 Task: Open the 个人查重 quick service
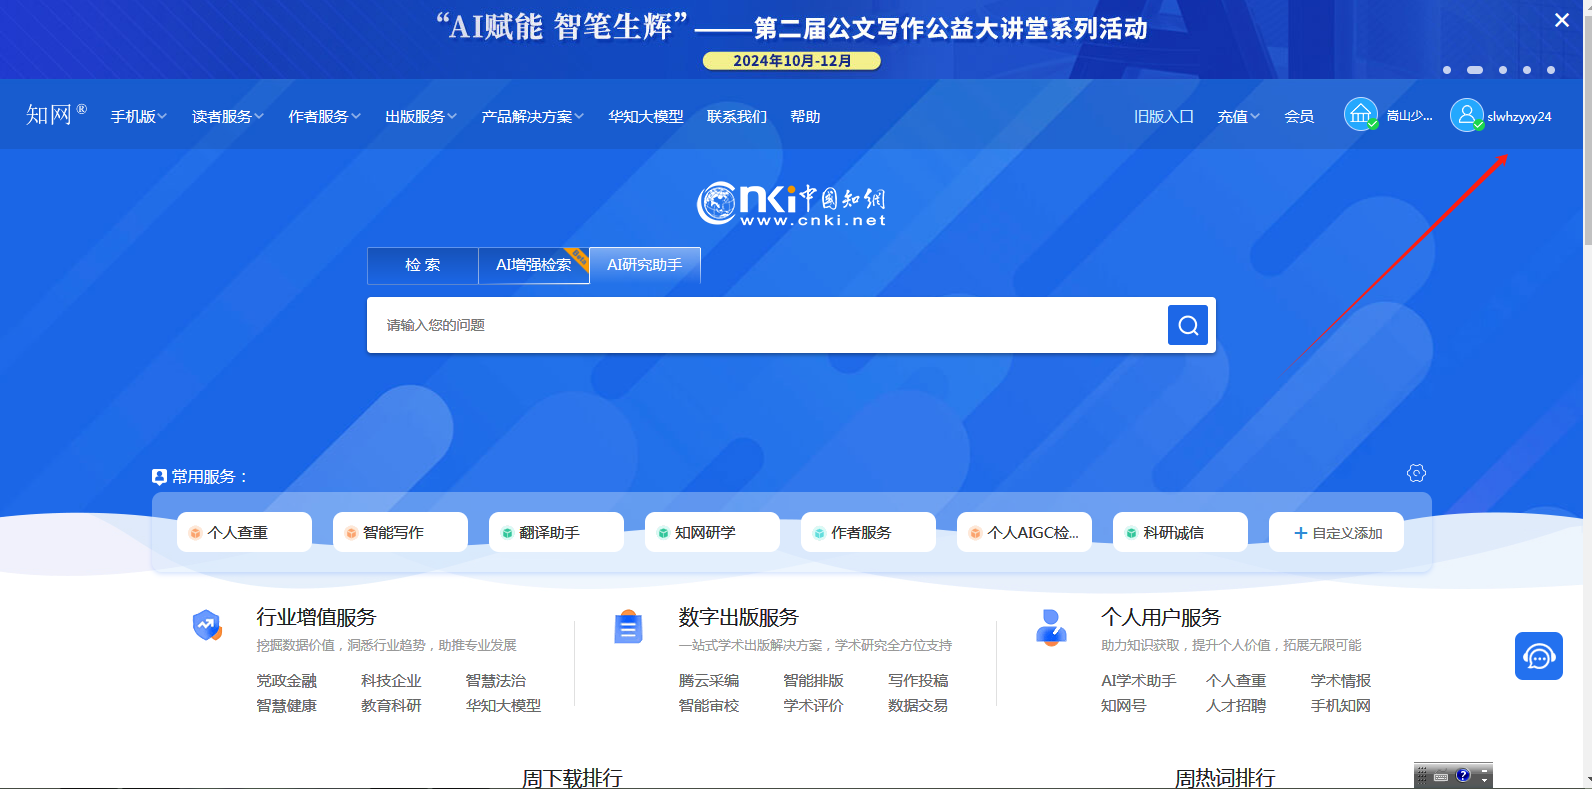pos(244,532)
